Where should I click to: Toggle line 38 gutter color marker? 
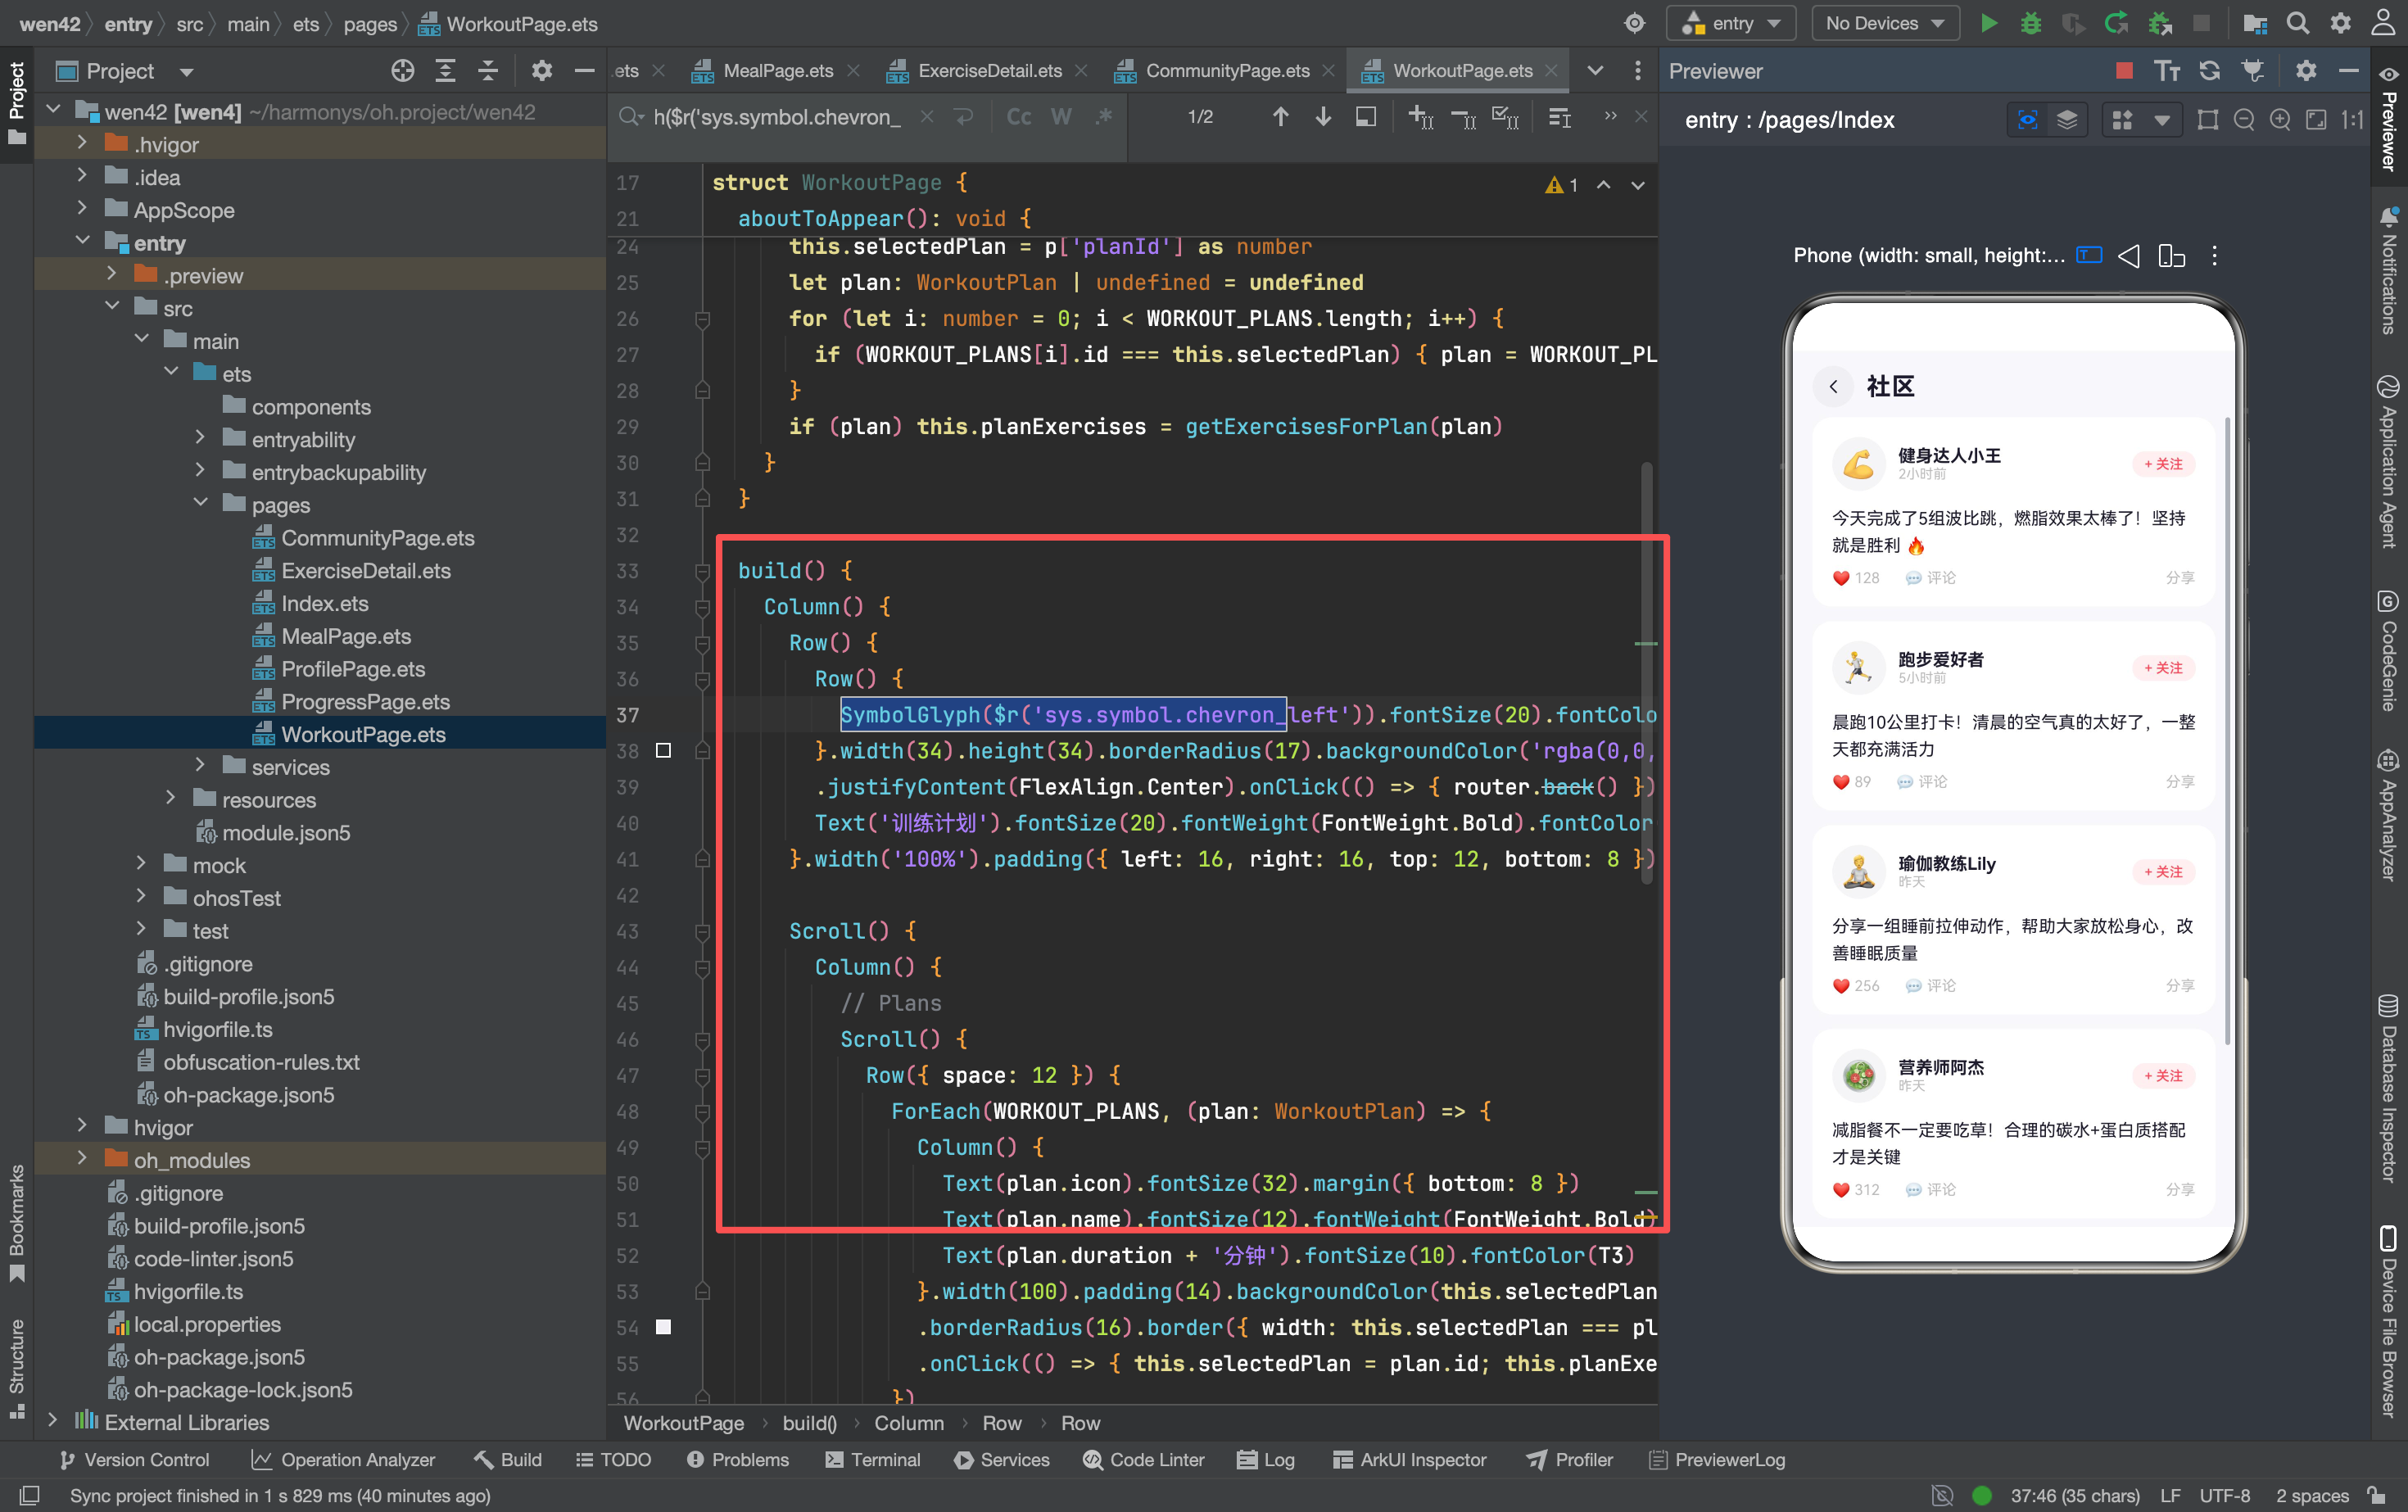[x=663, y=751]
